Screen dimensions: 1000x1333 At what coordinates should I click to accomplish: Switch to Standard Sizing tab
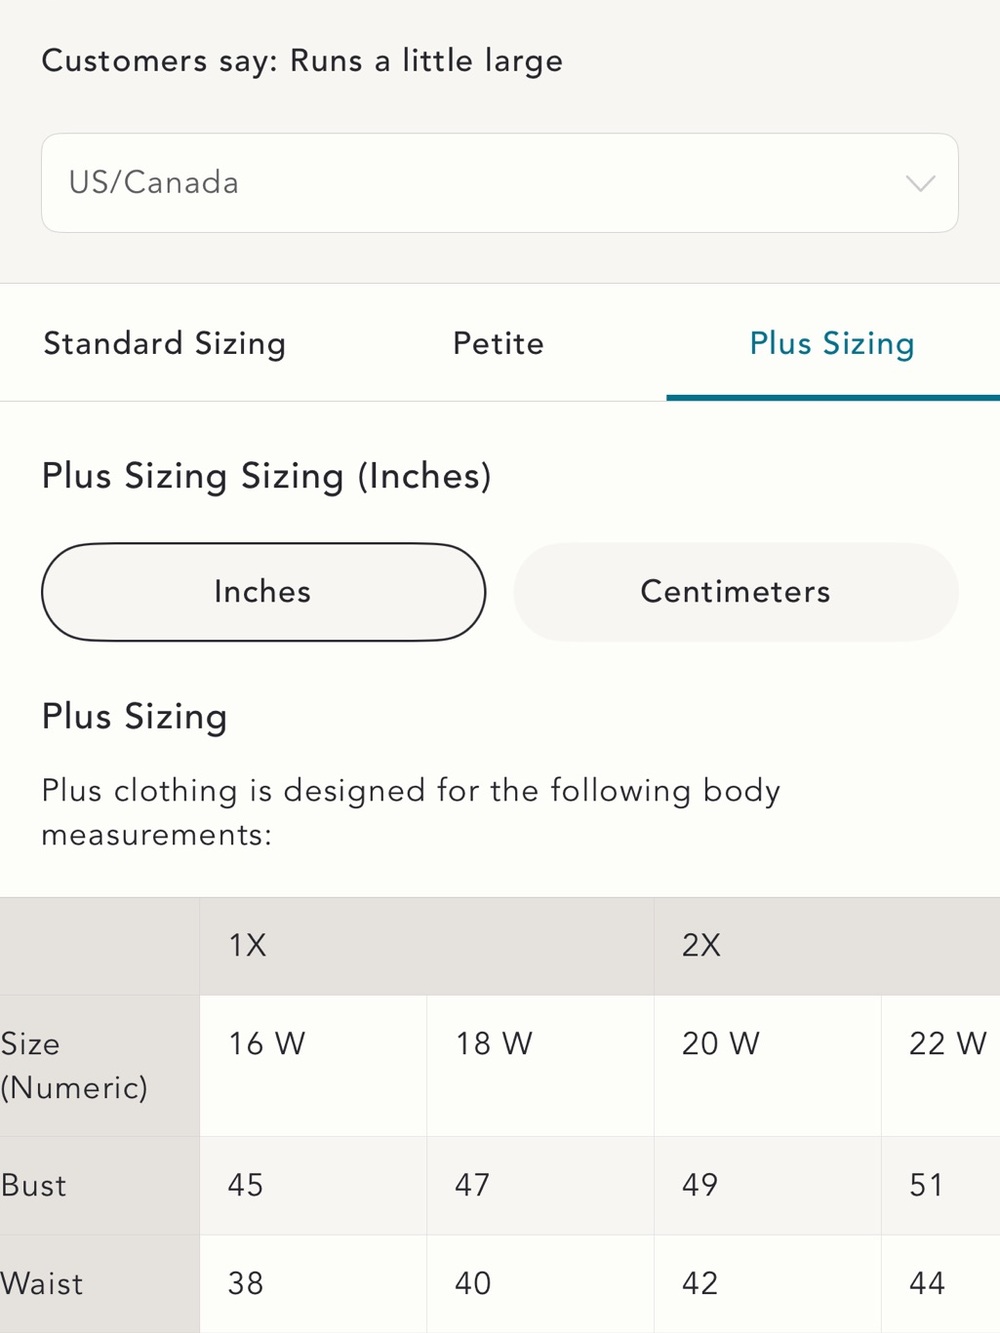(x=165, y=343)
